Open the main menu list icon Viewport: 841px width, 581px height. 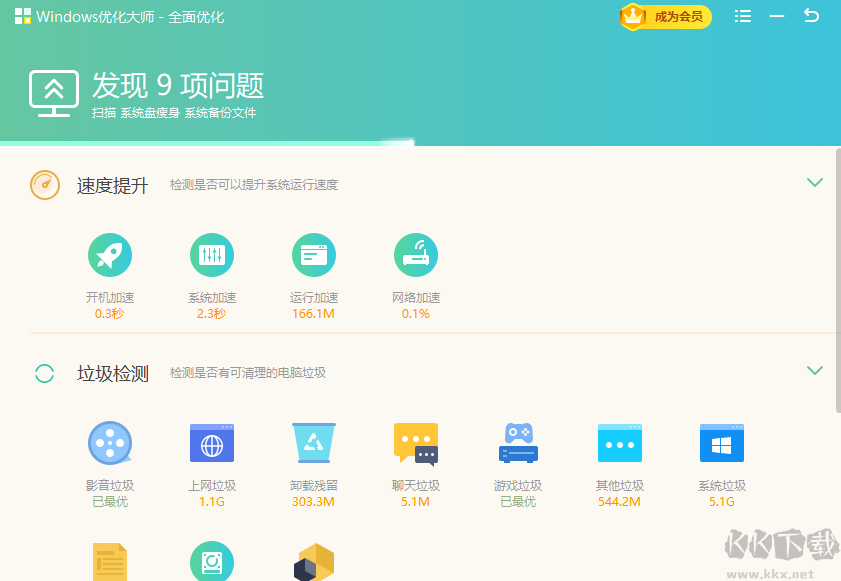(x=743, y=16)
